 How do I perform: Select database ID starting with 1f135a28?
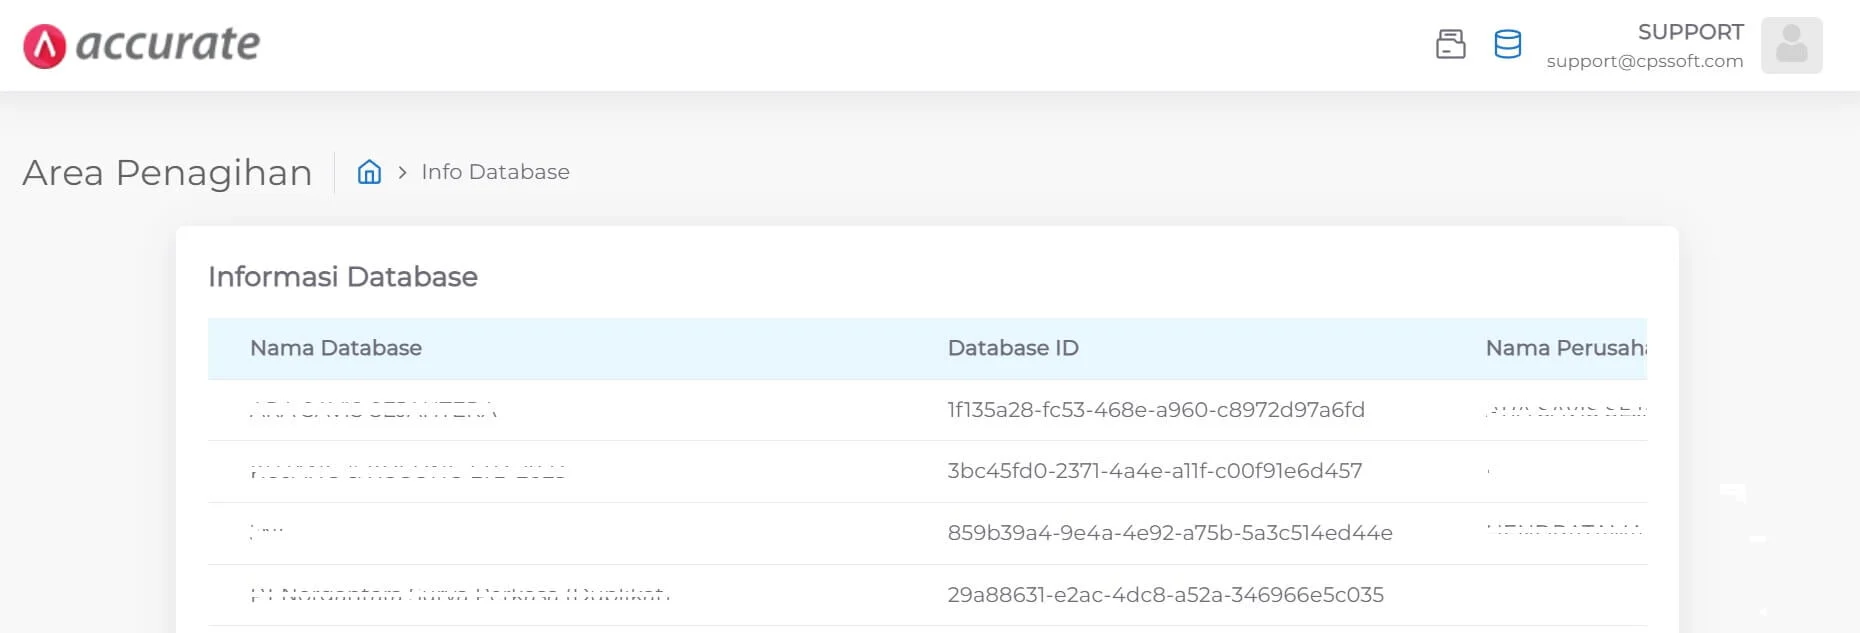(x=1155, y=410)
